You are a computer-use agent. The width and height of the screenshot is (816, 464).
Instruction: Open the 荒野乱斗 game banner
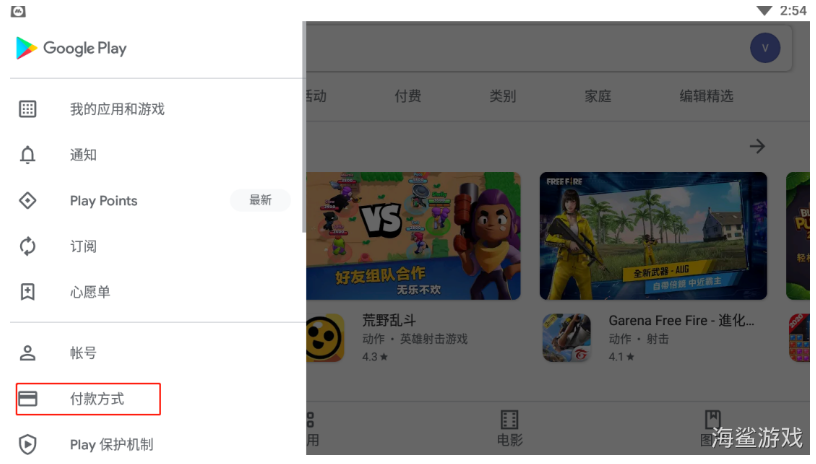pos(413,236)
